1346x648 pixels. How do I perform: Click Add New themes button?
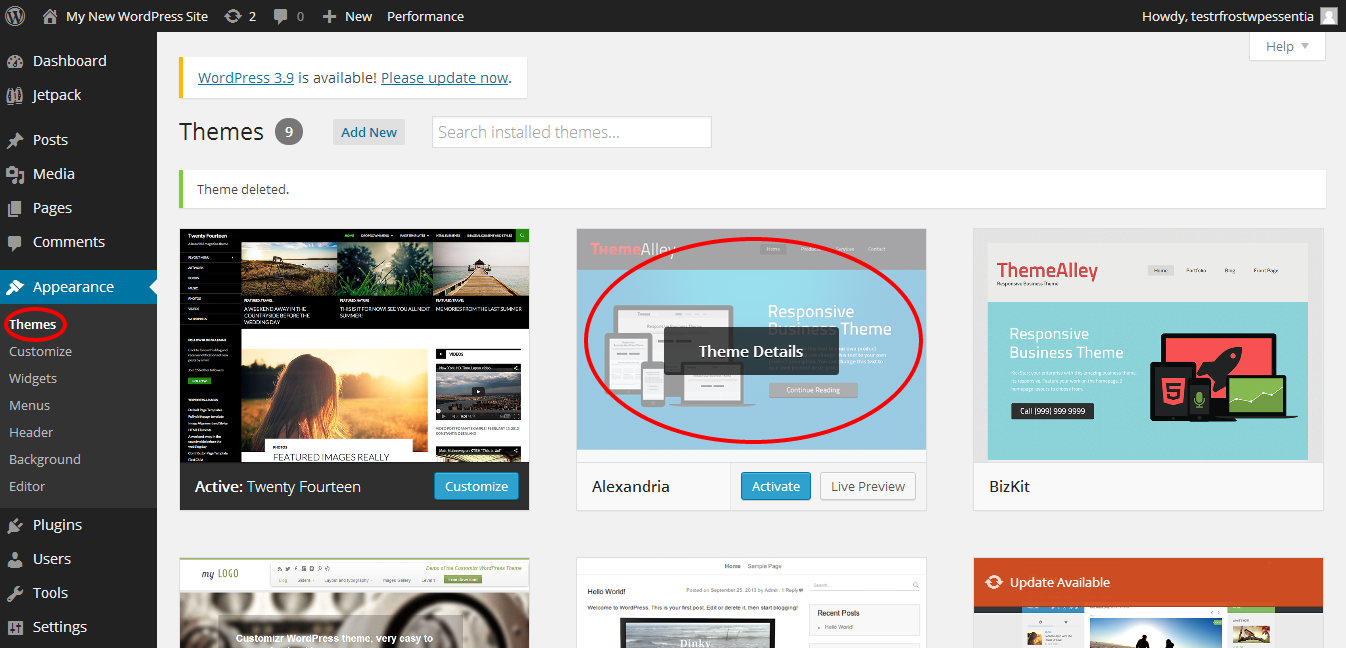368,131
